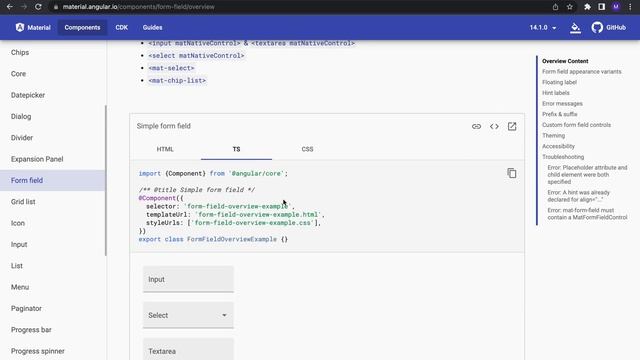Screen dimensions: 640x360
Task: Click the share icon in the address bar
Action: (x=555, y=7)
